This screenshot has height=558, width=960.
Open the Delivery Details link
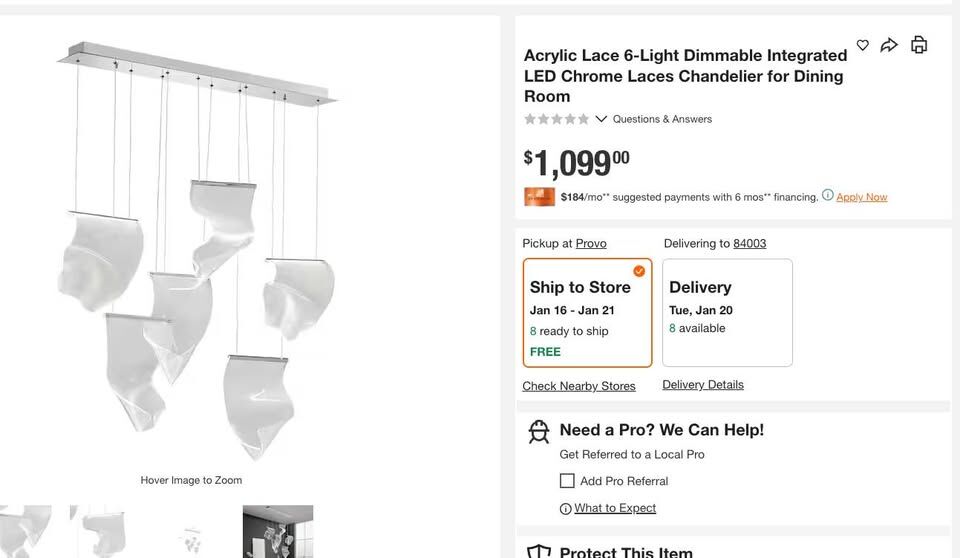point(703,385)
